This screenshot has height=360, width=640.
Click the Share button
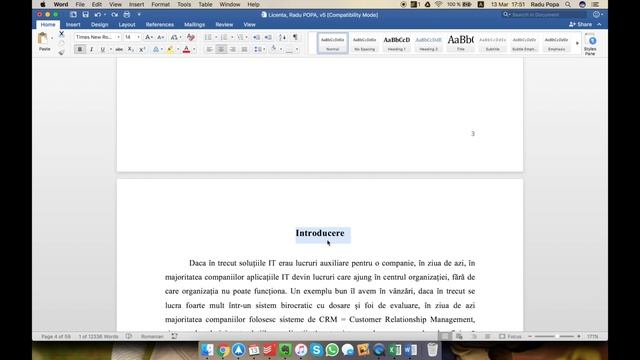pos(580,24)
